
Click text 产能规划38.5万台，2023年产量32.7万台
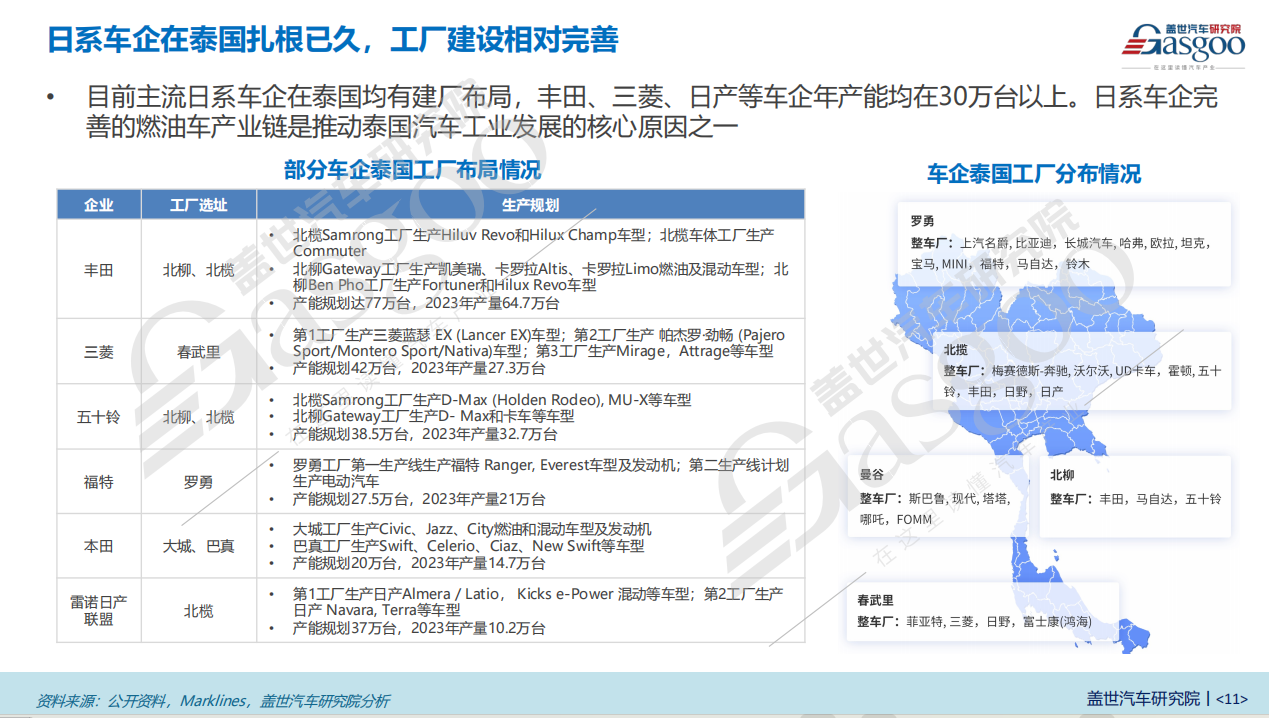pyautogui.click(x=426, y=435)
